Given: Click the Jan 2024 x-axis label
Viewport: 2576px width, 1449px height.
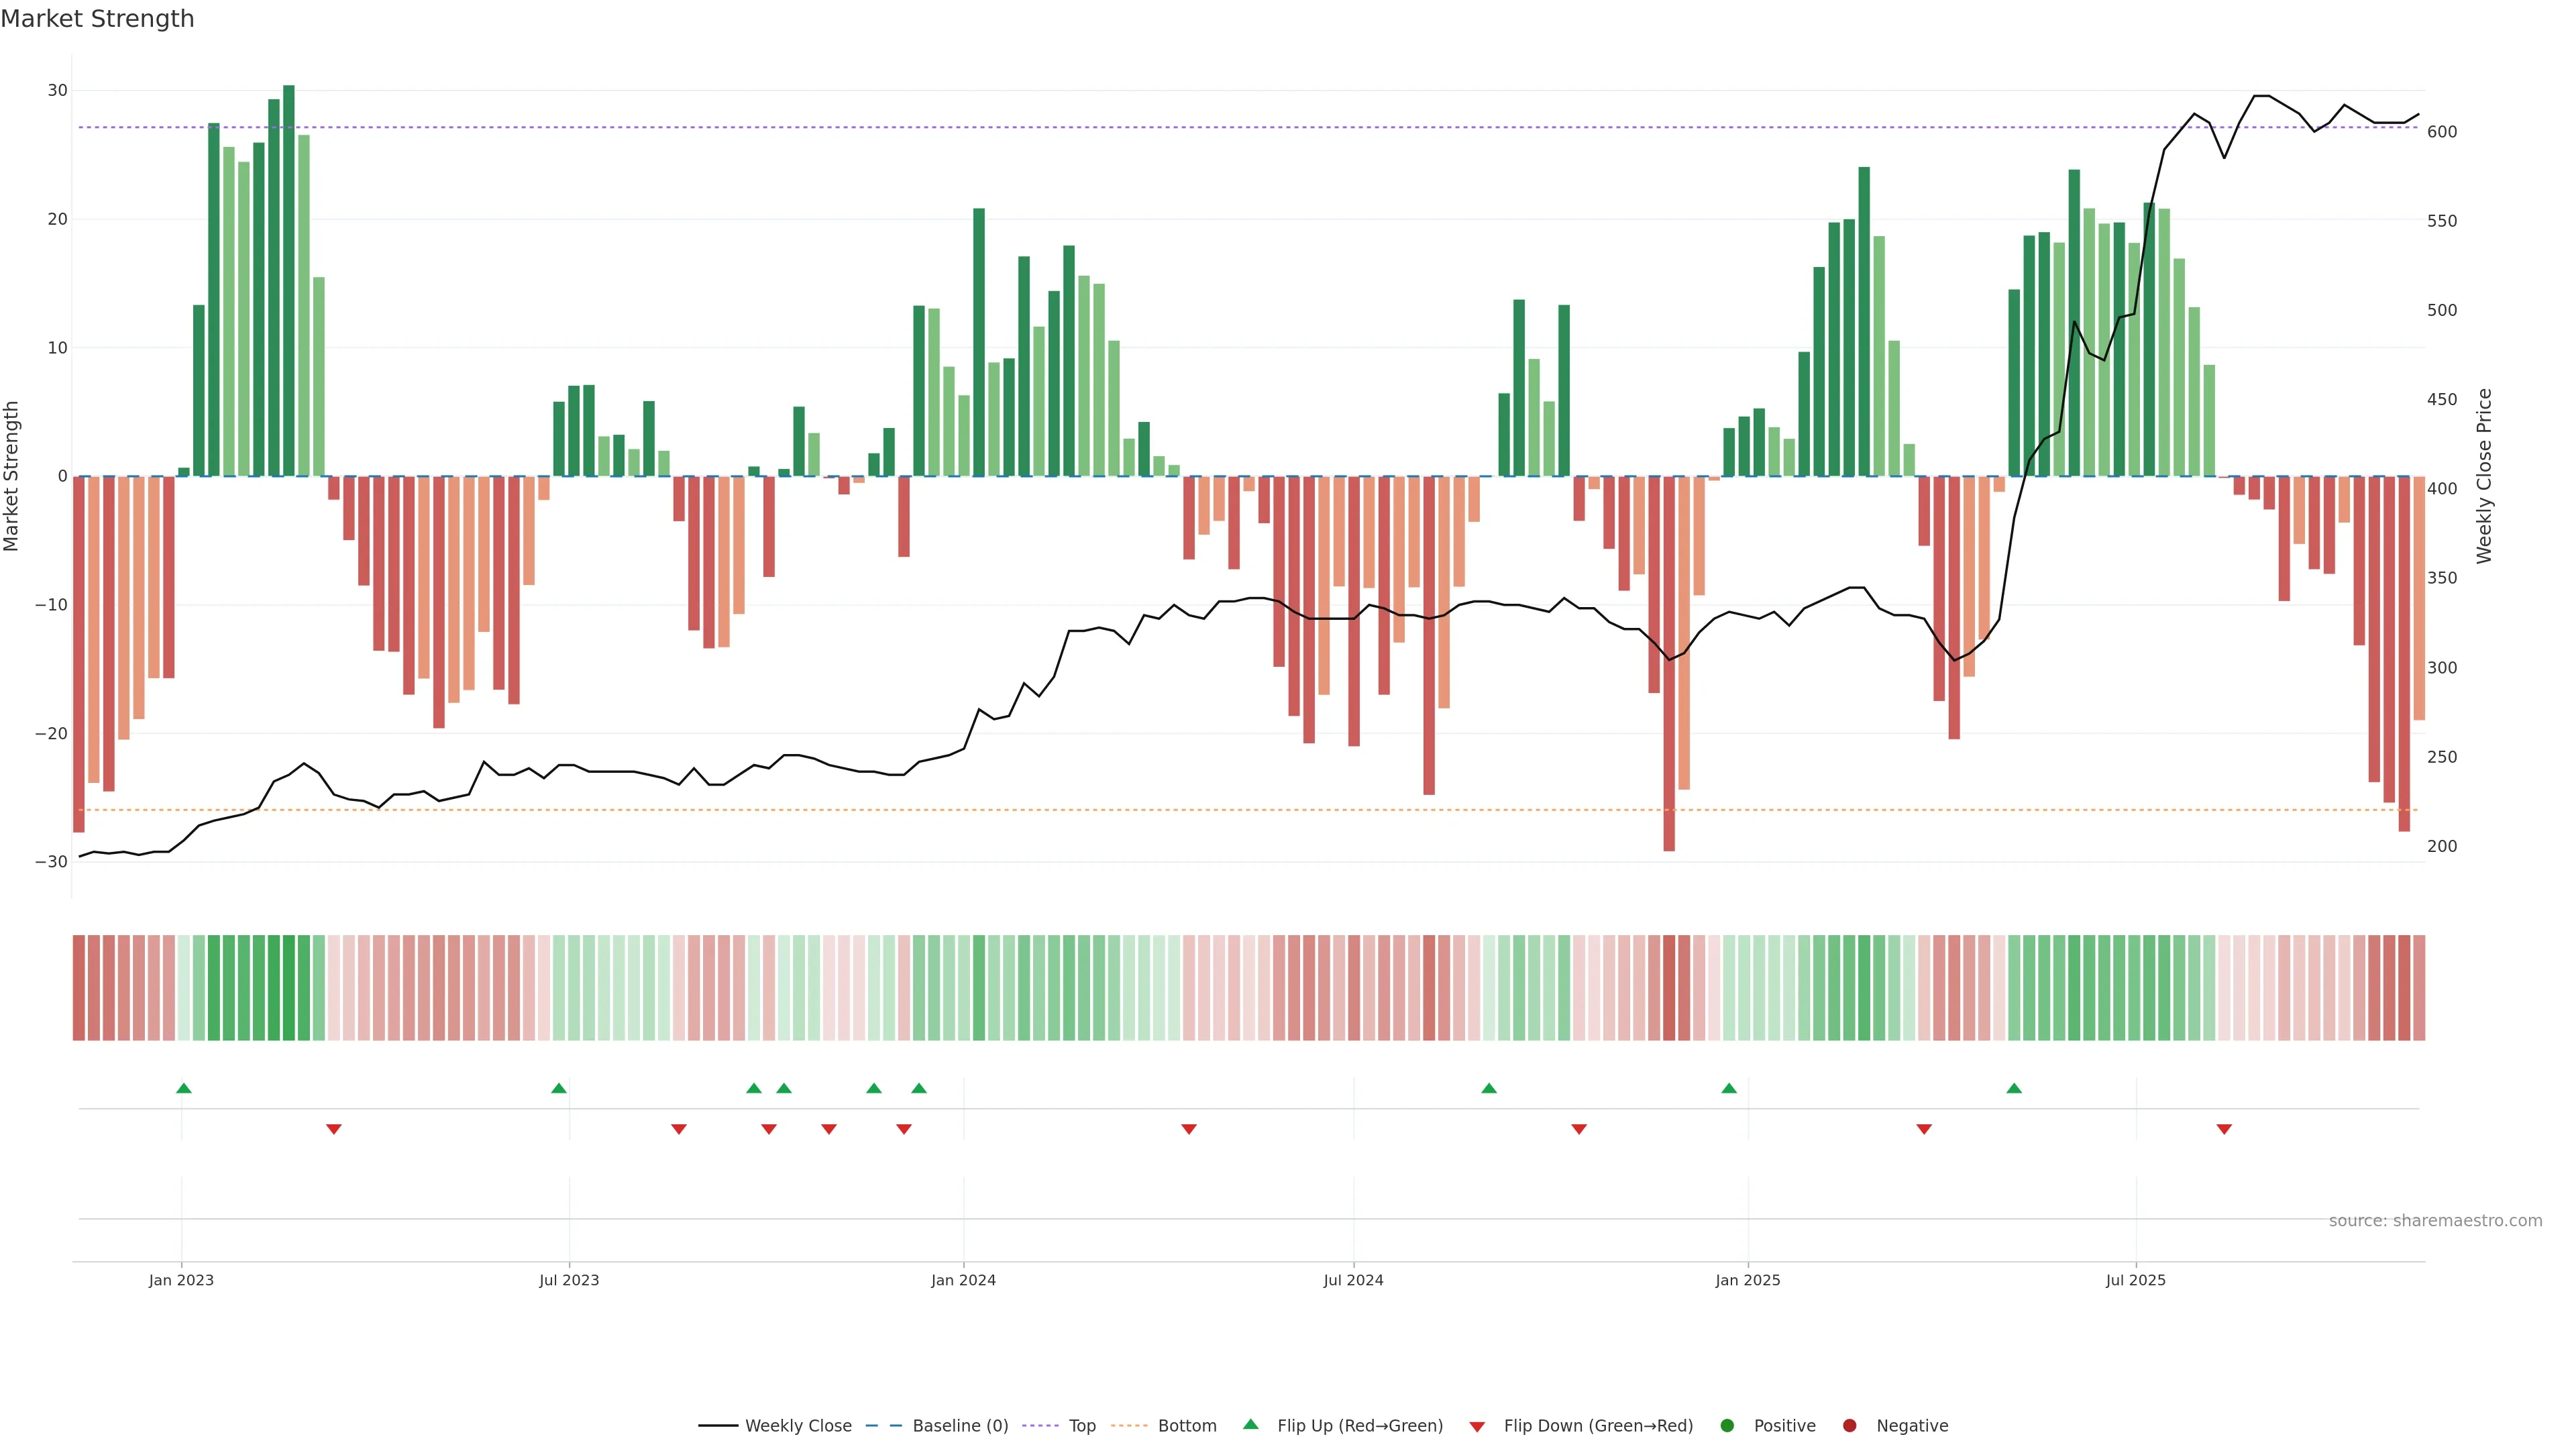Looking at the screenshot, I should [x=963, y=1280].
